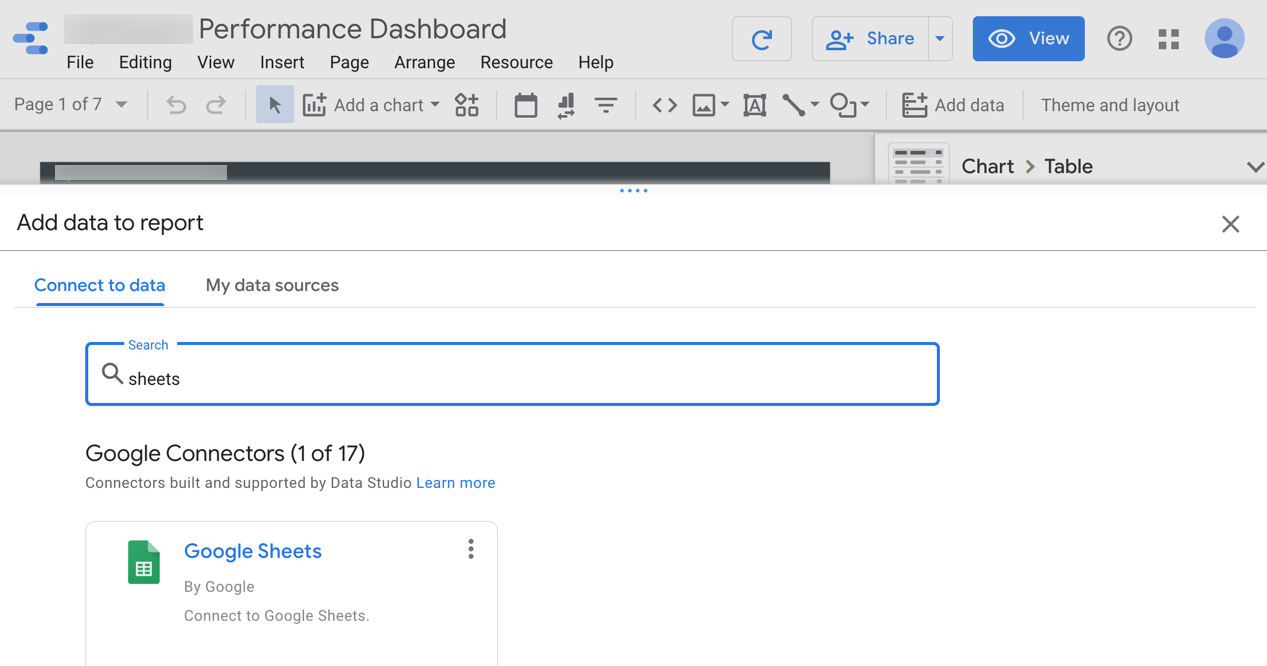This screenshot has height=666, width=1267.
Task: Insert a filter control icon
Action: [606, 105]
